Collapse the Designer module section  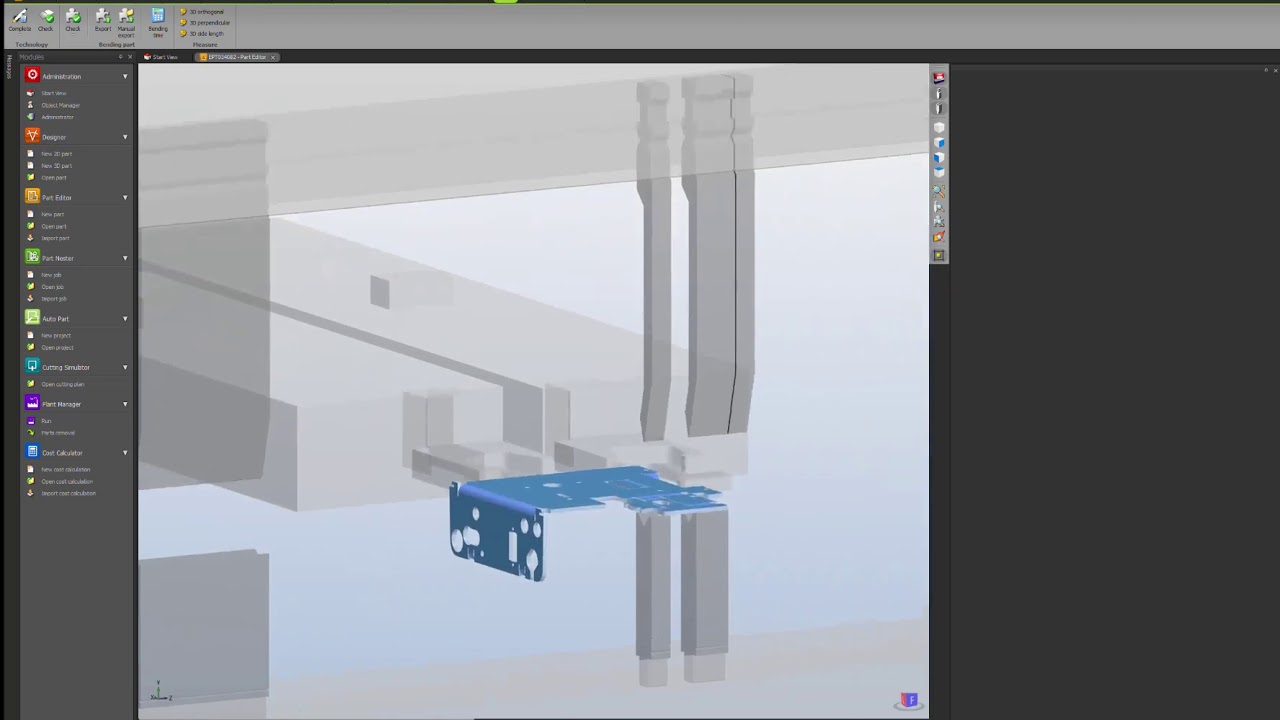coord(125,137)
